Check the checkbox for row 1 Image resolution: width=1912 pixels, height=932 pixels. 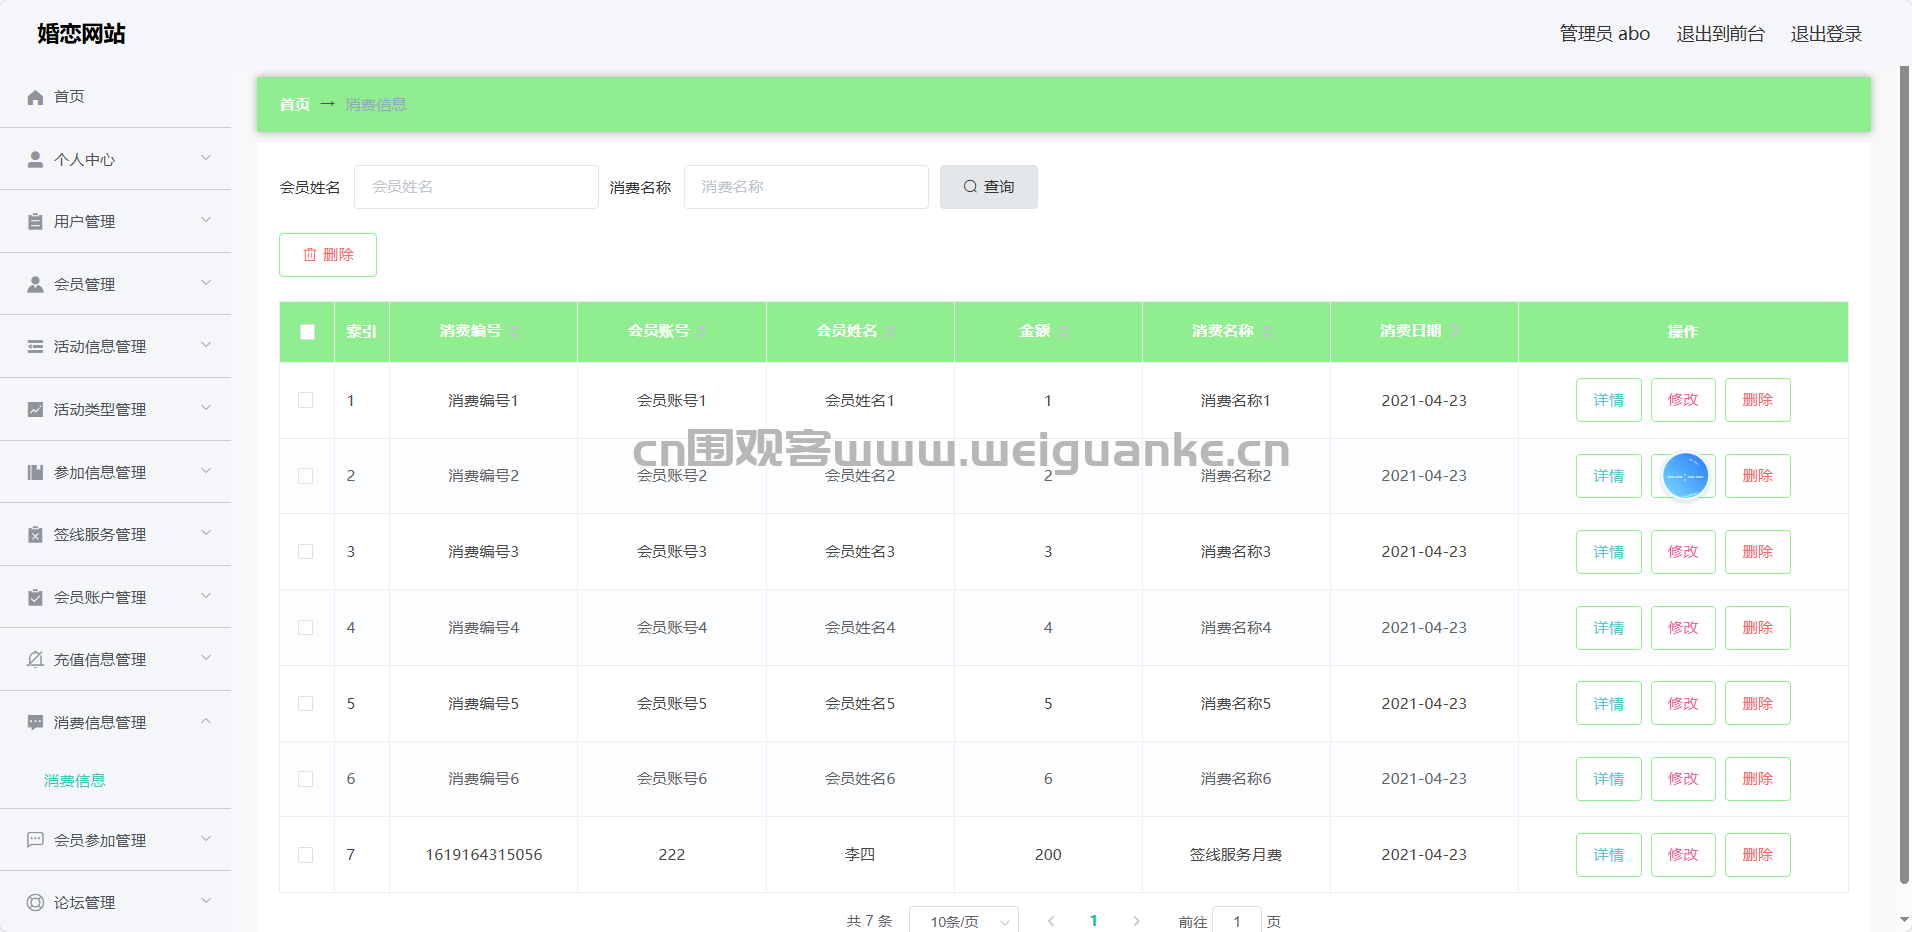coord(306,400)
